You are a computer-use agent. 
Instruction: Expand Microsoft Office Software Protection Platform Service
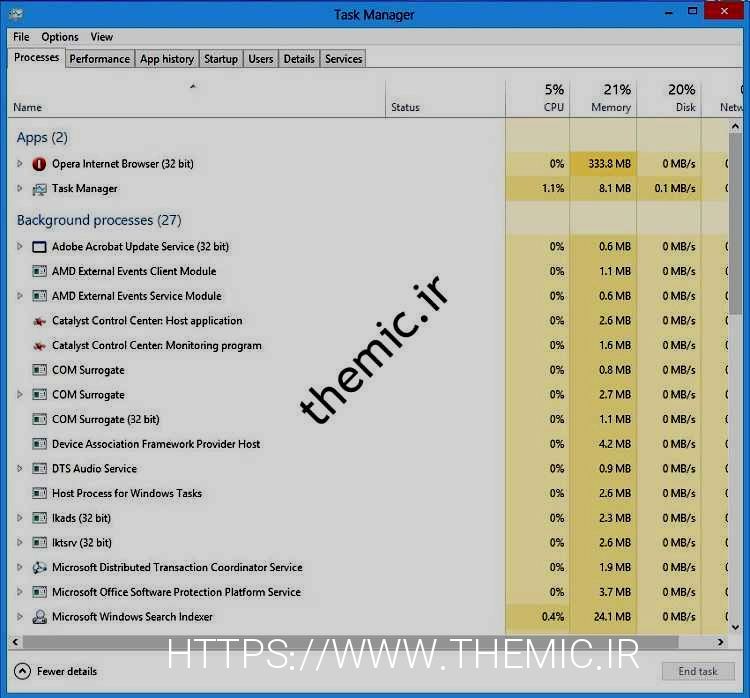(20, 592)
